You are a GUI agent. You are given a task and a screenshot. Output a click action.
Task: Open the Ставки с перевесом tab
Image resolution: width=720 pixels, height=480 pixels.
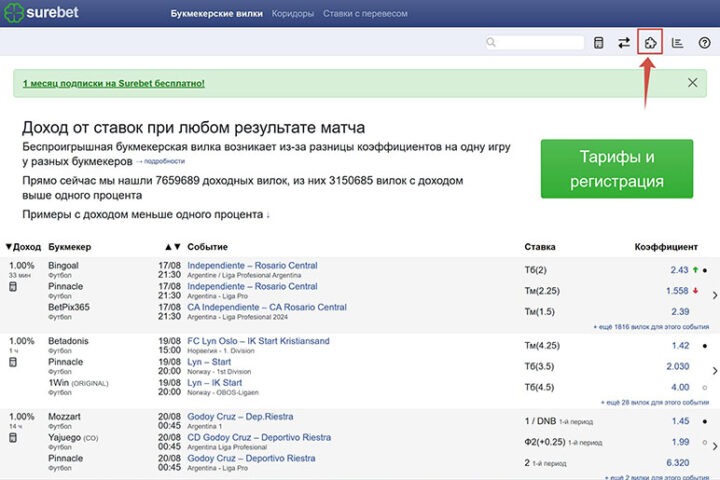365,15
